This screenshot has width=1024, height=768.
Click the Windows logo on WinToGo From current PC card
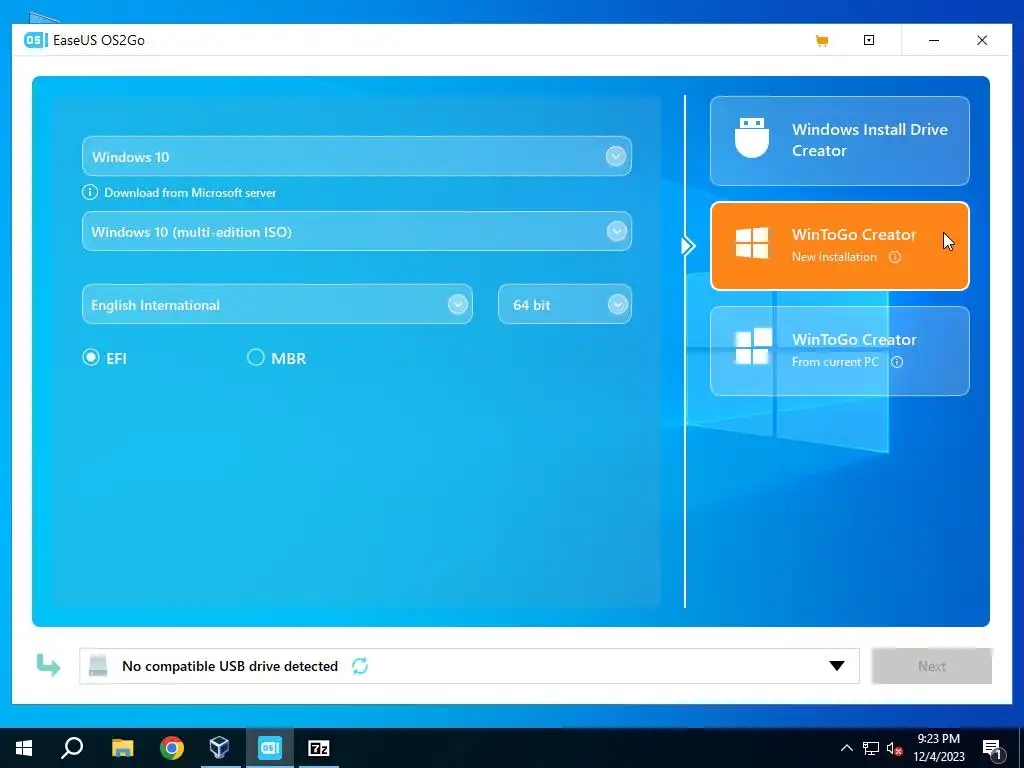(x=752, y=347)
